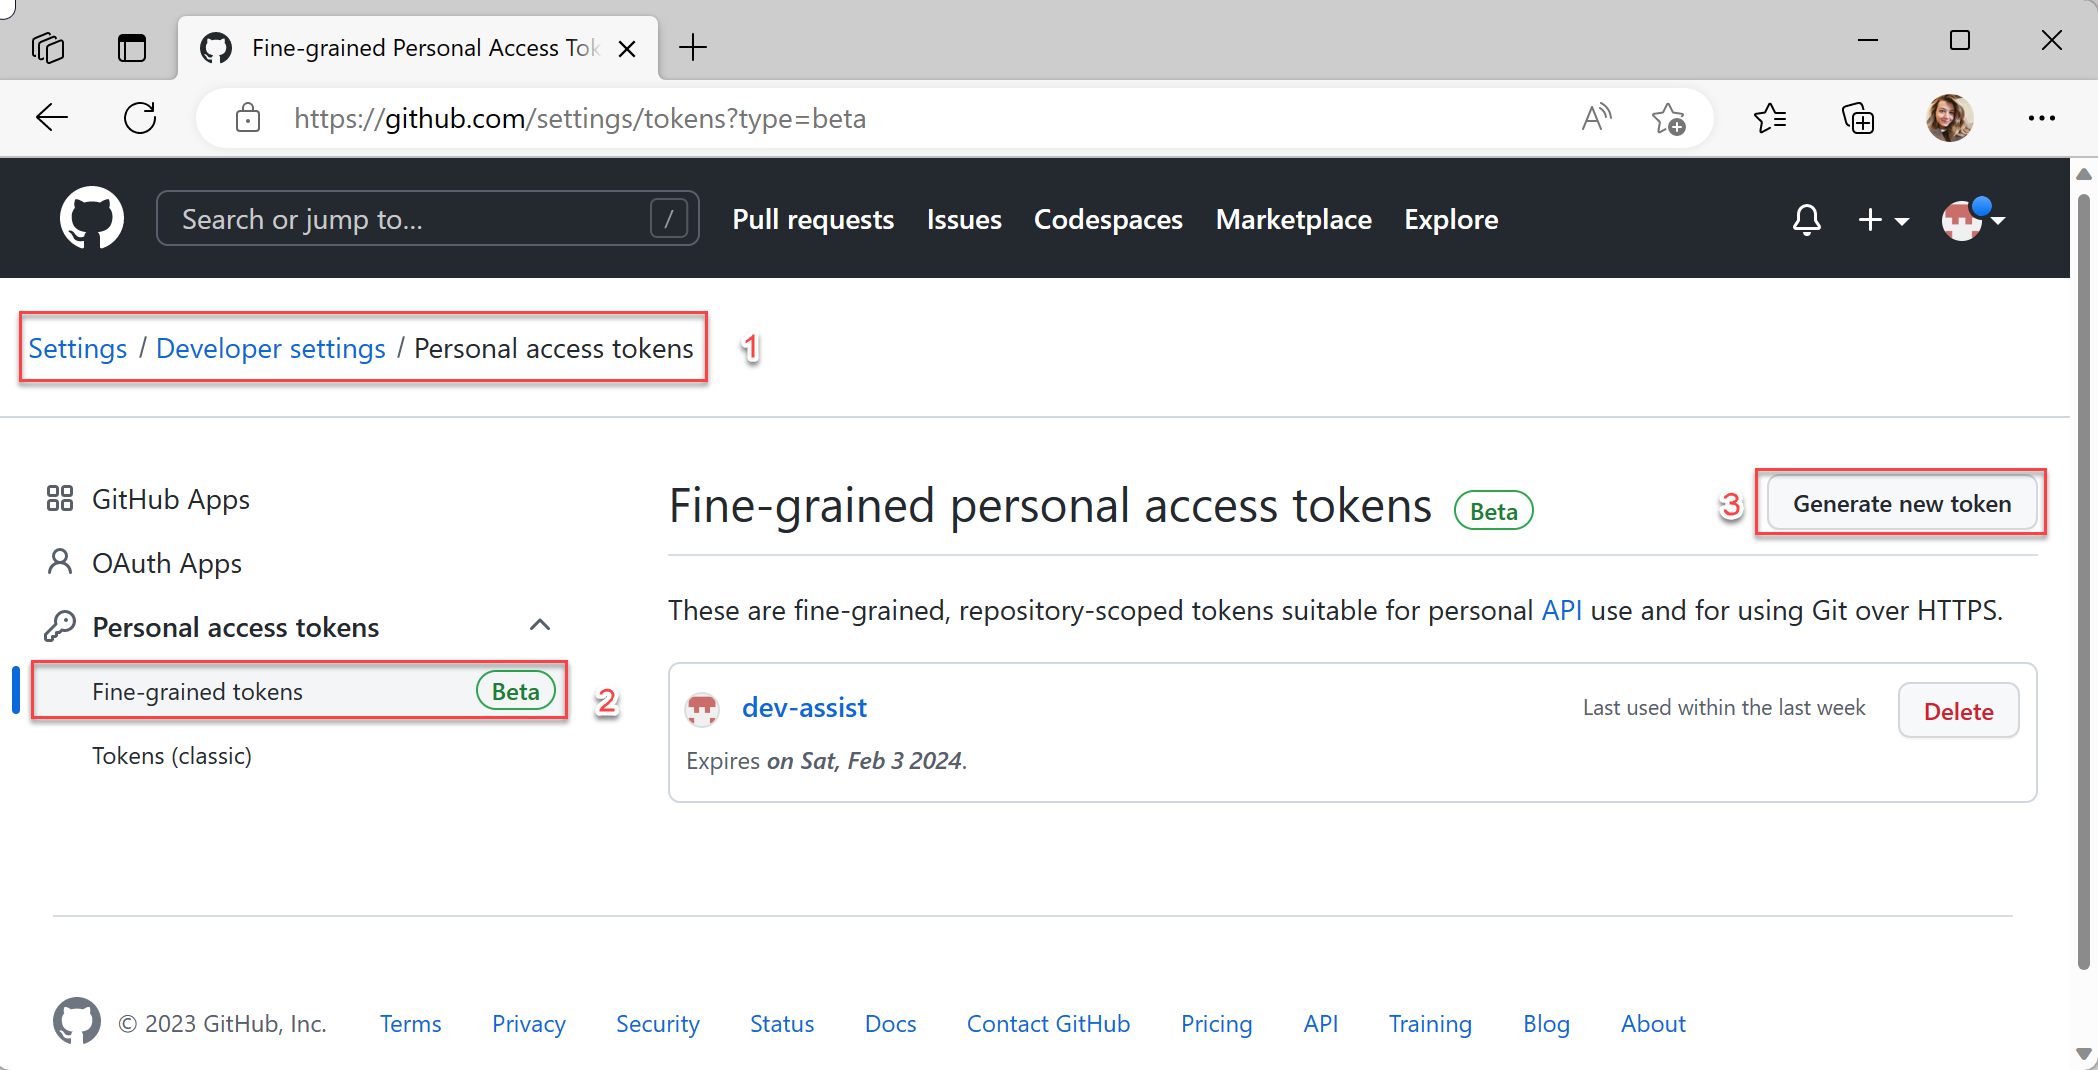Open API footer link
The height and width of the screenshot is (1070, 2098).
(1320, 1024)
